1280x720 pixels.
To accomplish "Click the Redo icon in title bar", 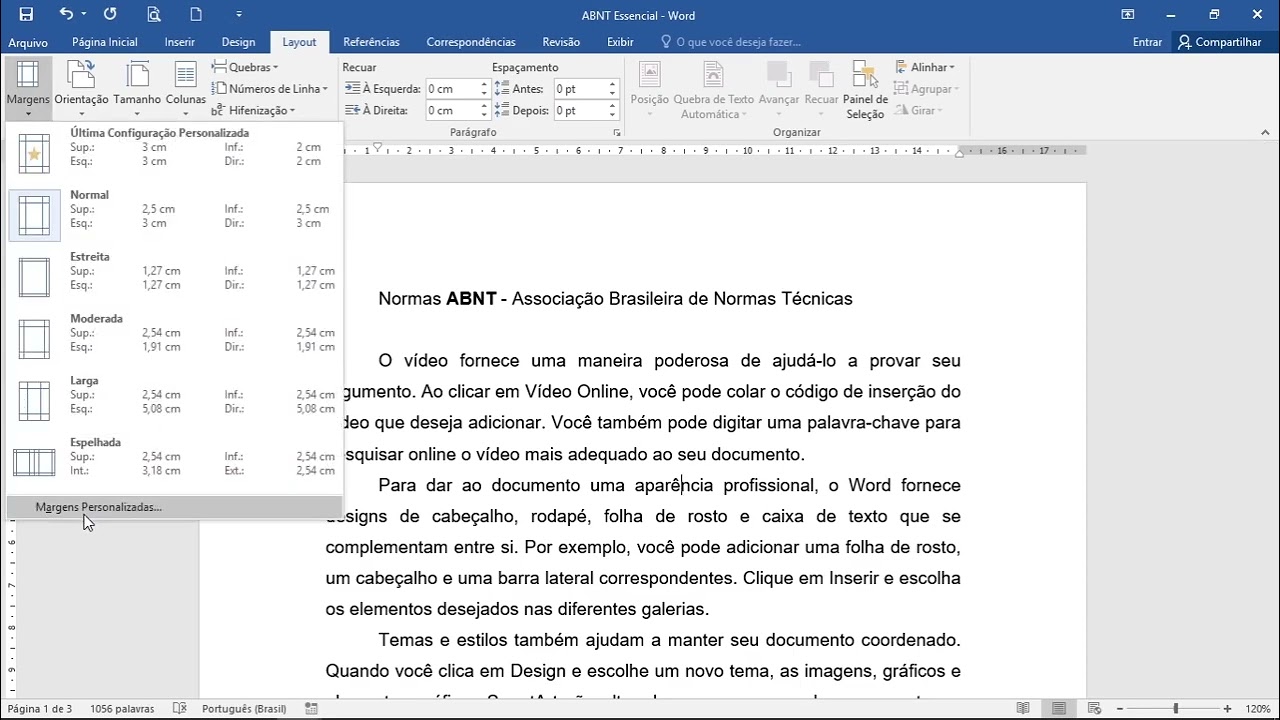I will 110,14.
